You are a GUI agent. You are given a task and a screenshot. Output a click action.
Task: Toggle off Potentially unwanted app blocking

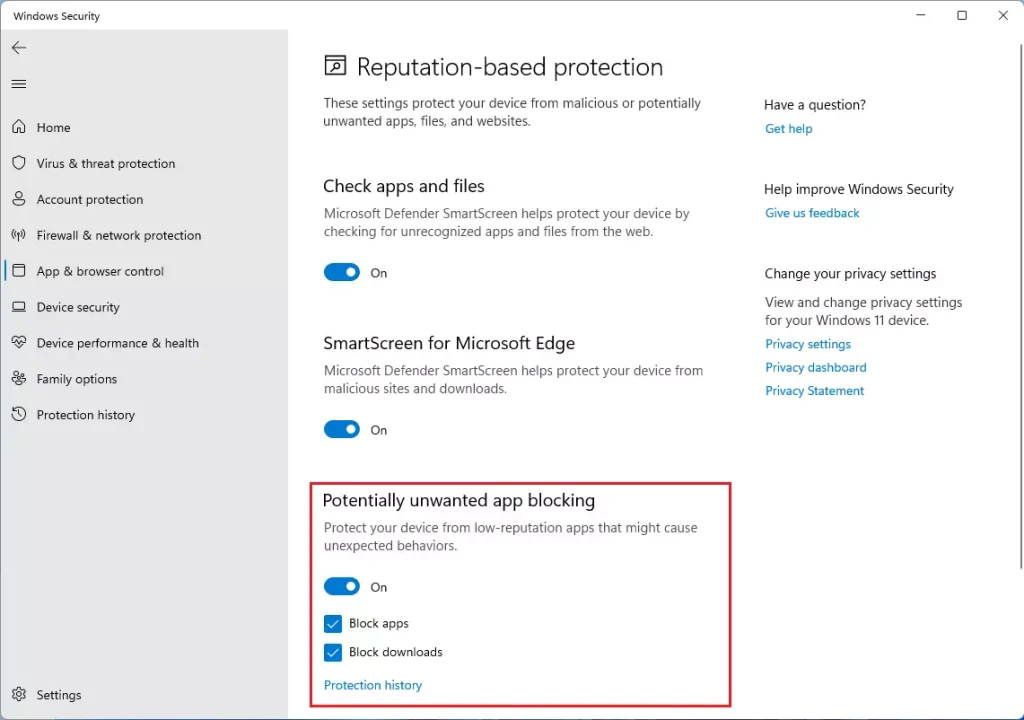[x=341, y=586]
